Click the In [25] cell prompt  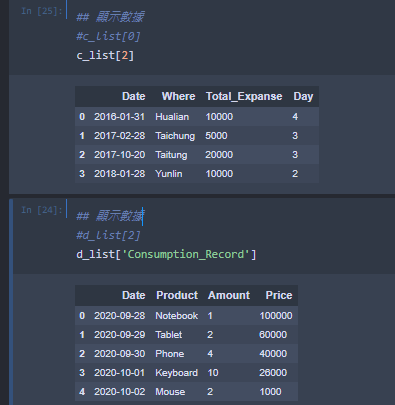42,11
